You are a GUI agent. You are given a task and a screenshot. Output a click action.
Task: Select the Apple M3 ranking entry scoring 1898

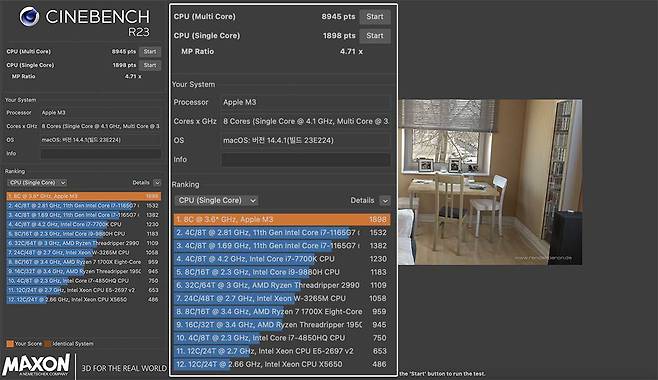(282, 219)
